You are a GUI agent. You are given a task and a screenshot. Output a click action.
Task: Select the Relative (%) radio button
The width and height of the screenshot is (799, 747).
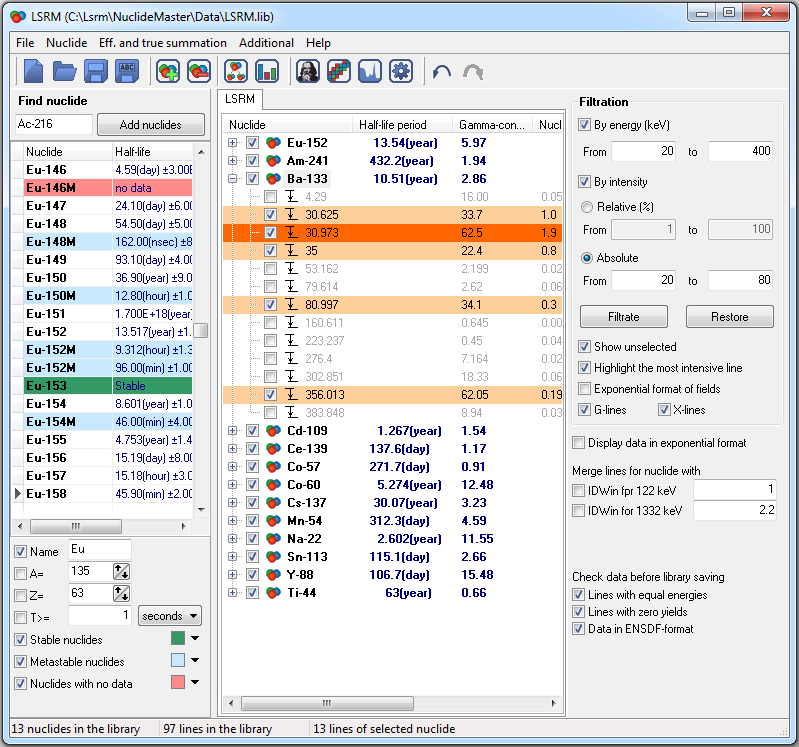[588, 206]
